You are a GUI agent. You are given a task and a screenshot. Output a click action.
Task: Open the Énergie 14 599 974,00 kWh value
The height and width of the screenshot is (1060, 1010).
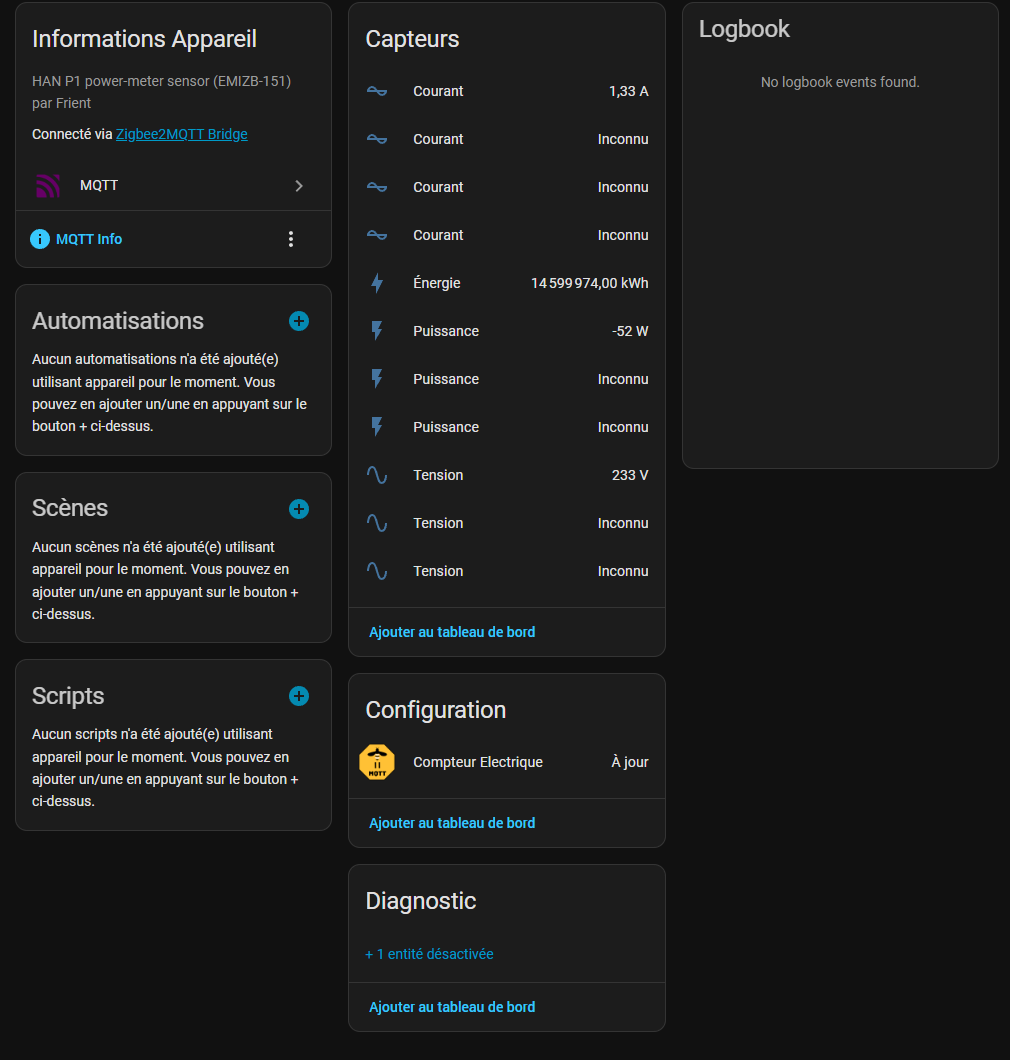[589, 283]
